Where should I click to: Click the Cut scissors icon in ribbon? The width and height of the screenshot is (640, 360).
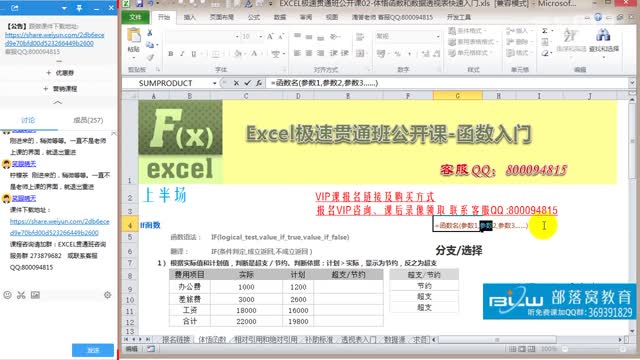150,33
